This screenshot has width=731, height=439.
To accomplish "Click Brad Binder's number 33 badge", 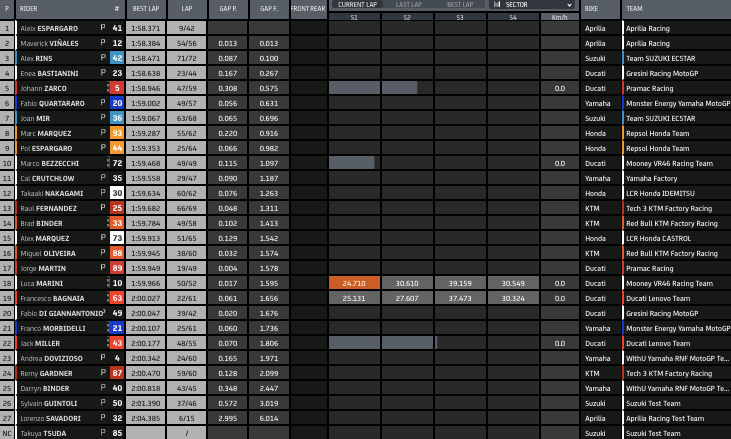I will pos(117,223).
